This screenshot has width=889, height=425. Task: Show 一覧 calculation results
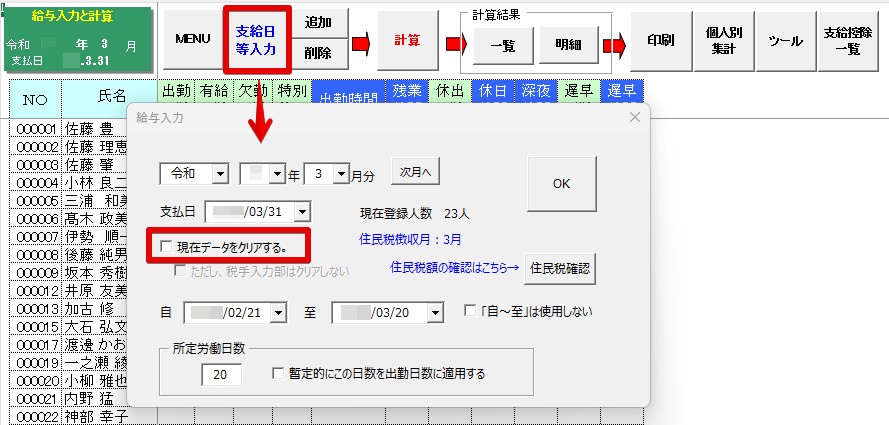[x=497, y=45]
